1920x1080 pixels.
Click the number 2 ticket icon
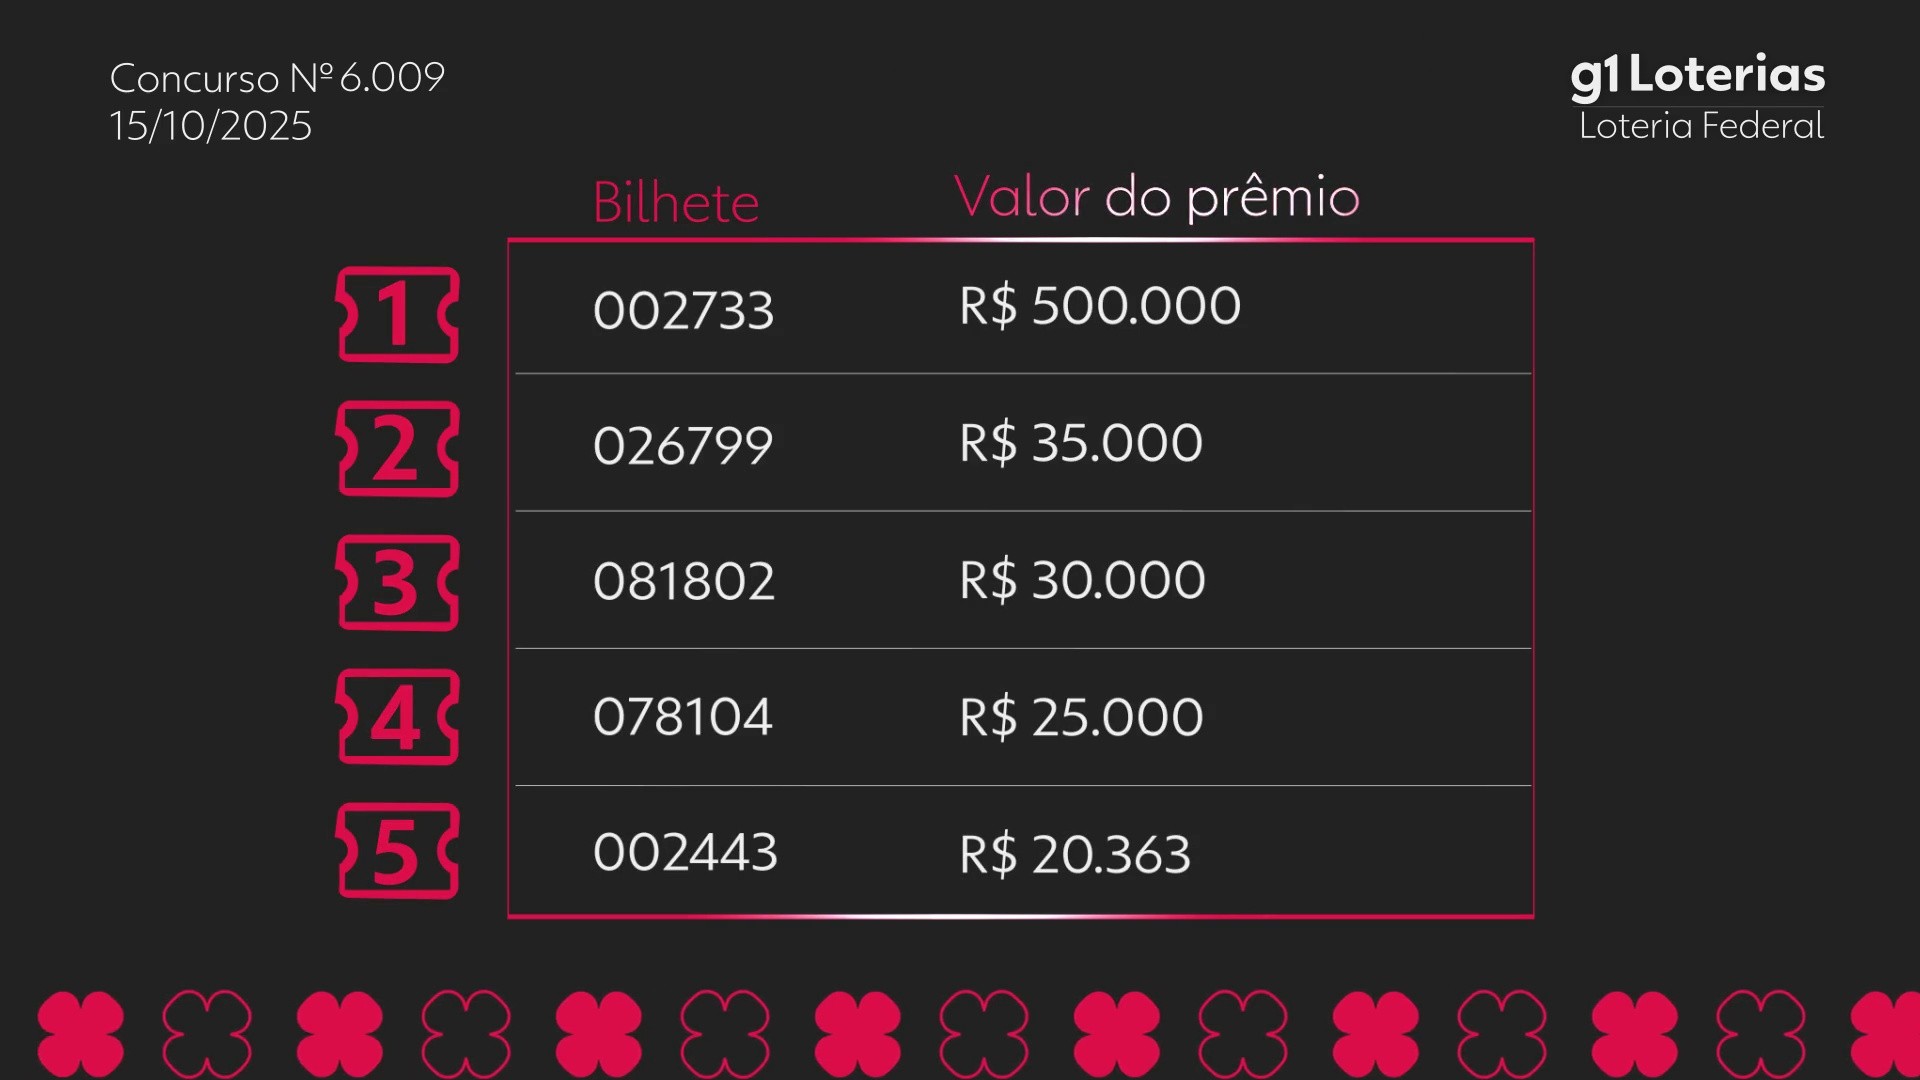tap(398, 449)
